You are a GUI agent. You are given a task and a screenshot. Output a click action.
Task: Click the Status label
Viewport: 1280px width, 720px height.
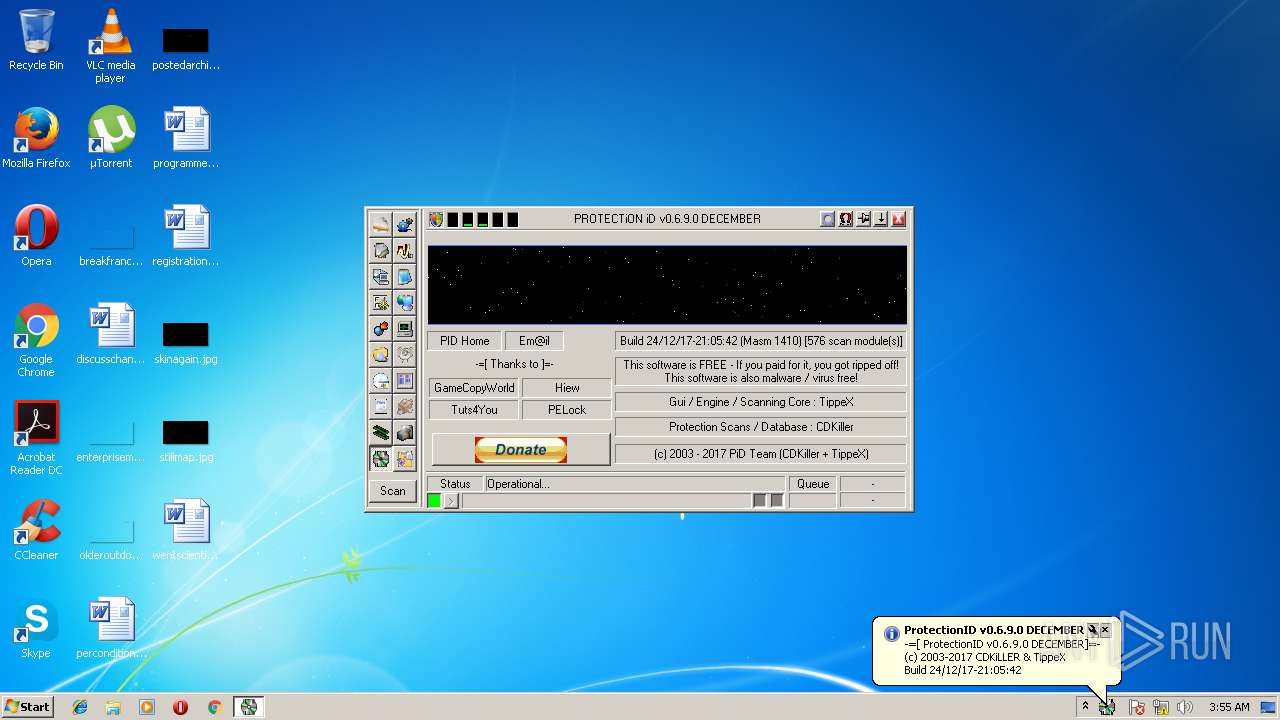pos(455,484)
